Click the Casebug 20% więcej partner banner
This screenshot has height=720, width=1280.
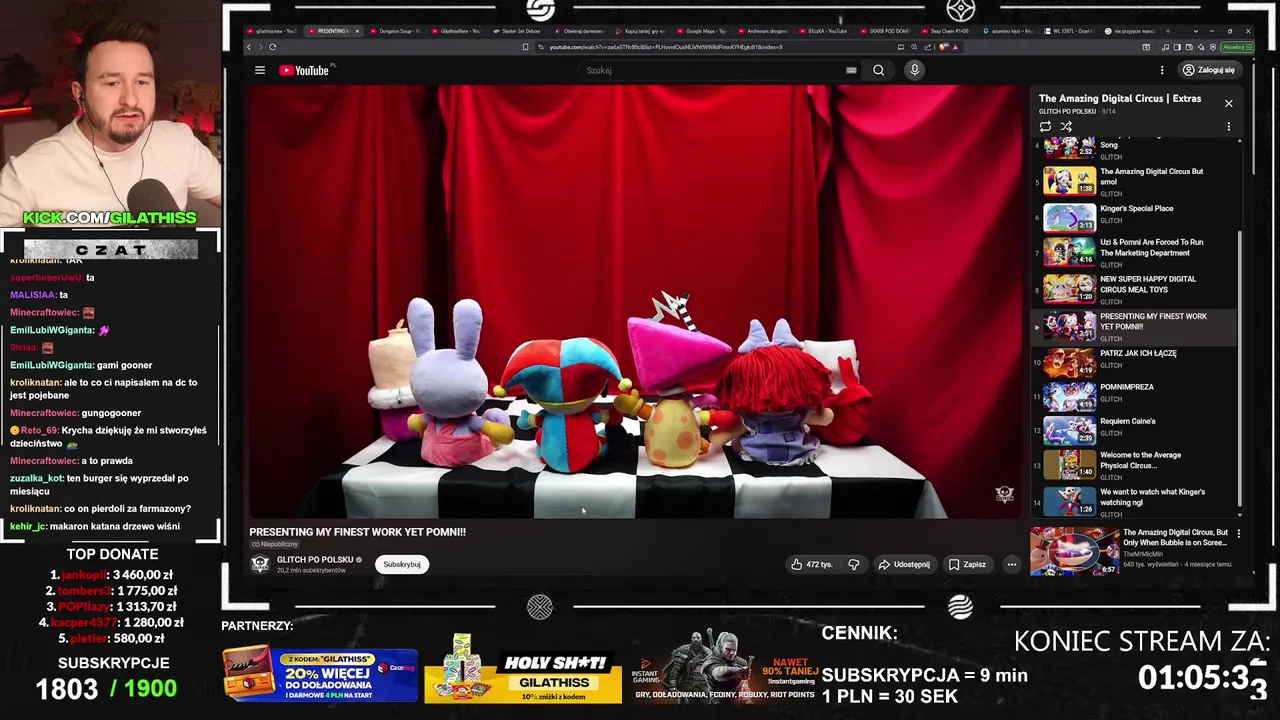(319, 674)
